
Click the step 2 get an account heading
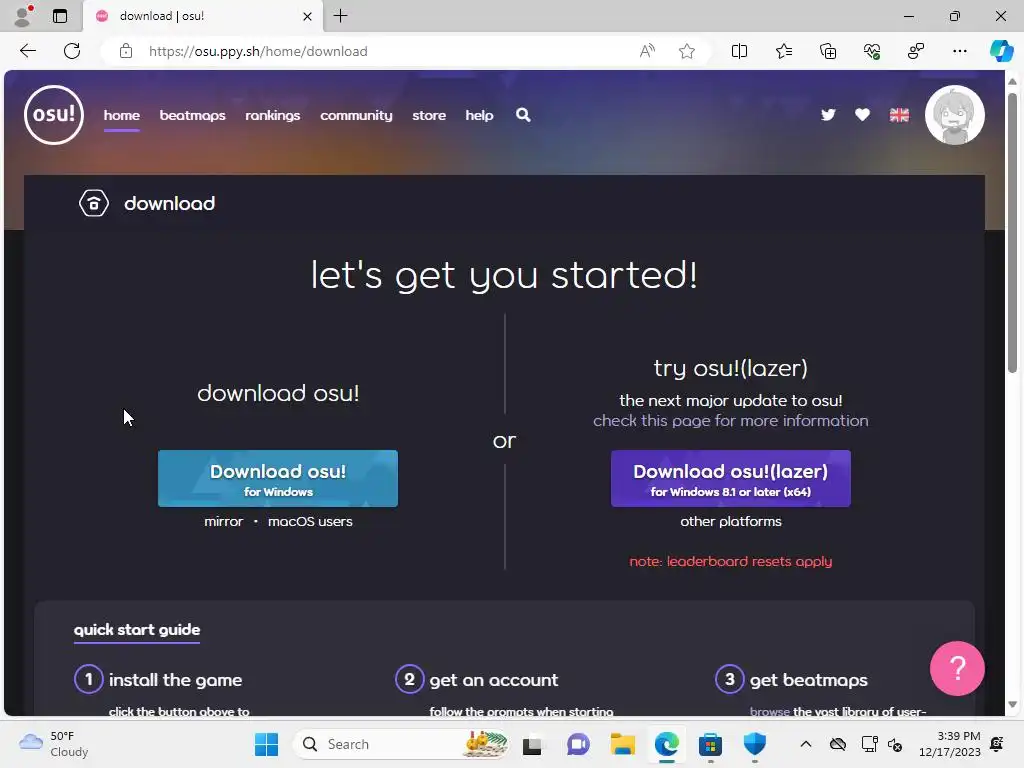tap(494, 680)
